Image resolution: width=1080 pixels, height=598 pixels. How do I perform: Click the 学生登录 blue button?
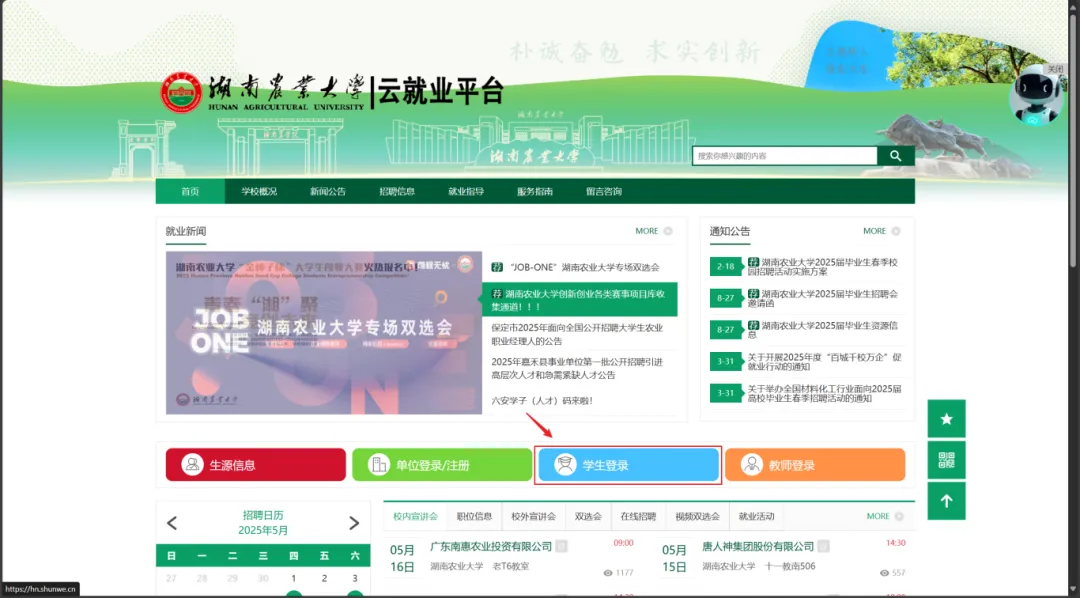[x=628, y=464]
